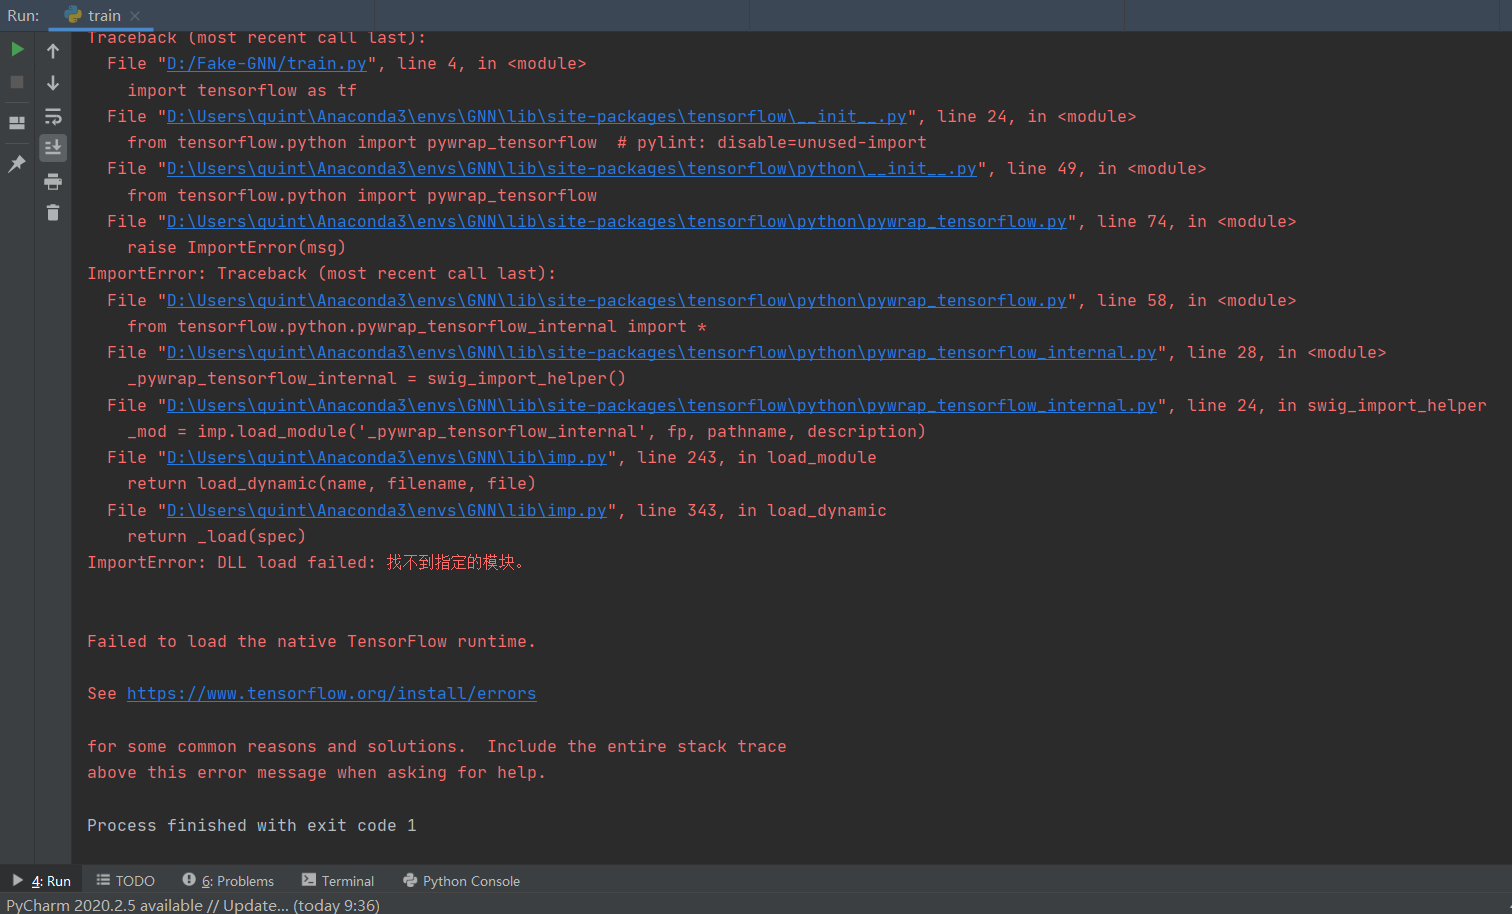This screenshot has width=1512, height=914.
Task: Open the 6: Problems tool window tab
Action: (x=228, y=881)
